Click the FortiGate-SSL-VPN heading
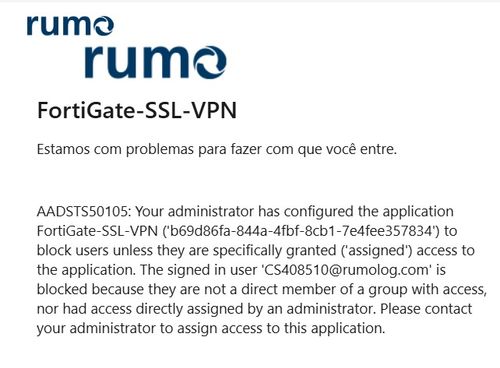Viewport: 500px width, 368px height. (x=137, y=110)
